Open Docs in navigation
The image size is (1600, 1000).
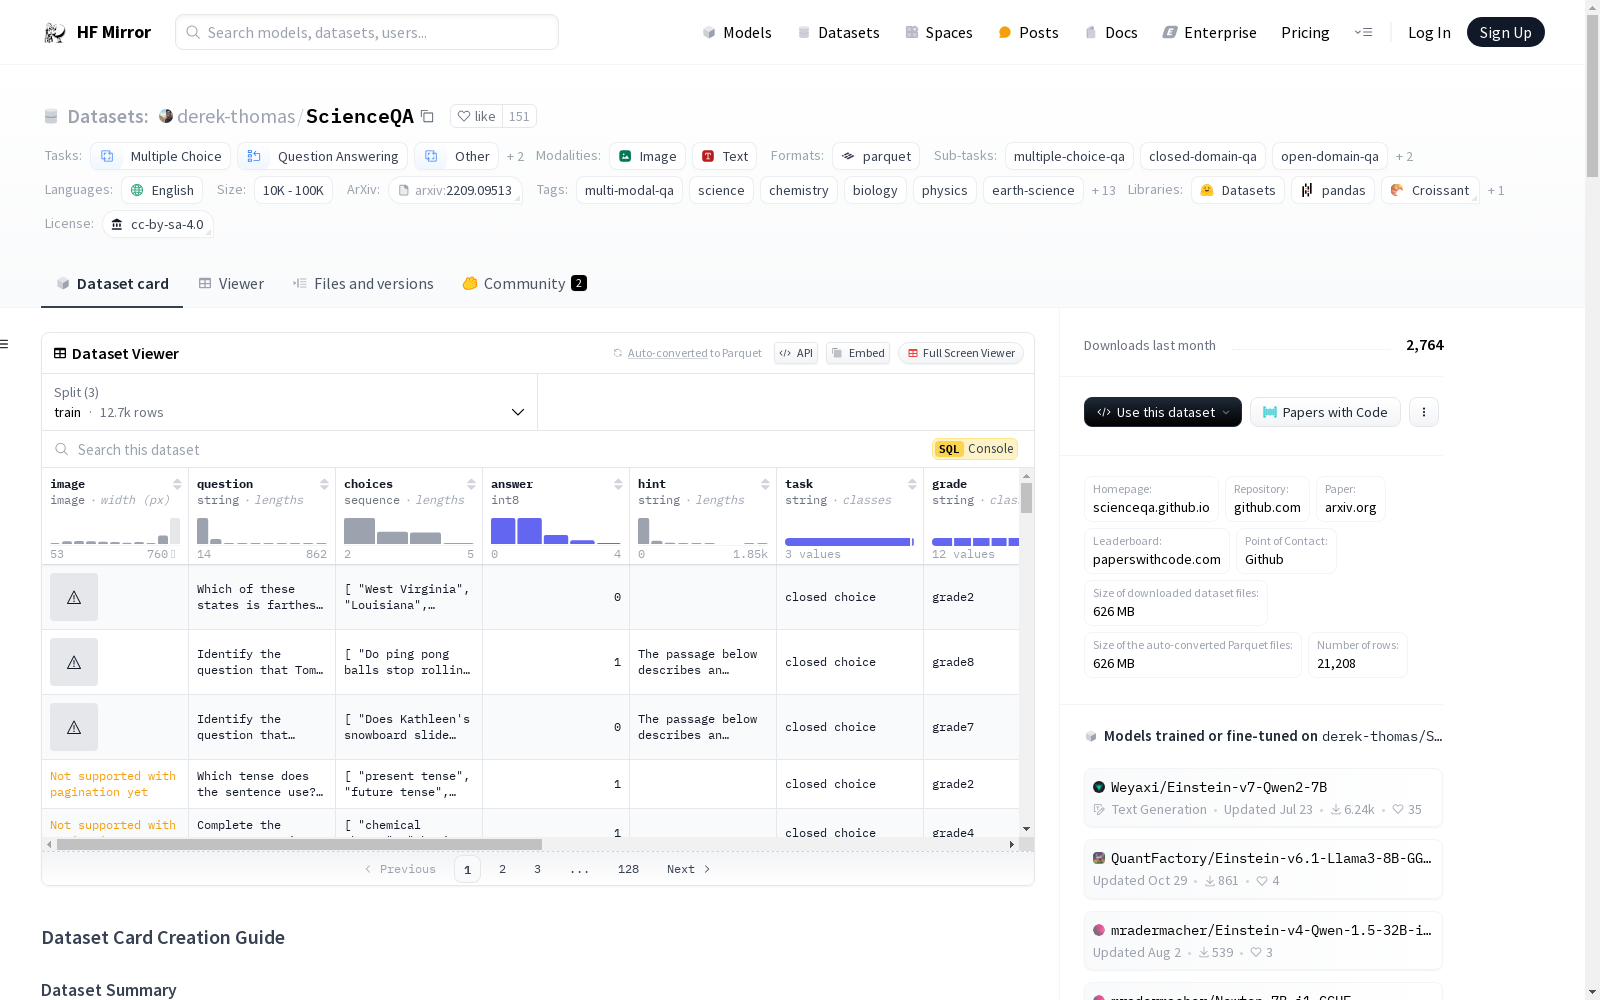[x=1111, y=32]
